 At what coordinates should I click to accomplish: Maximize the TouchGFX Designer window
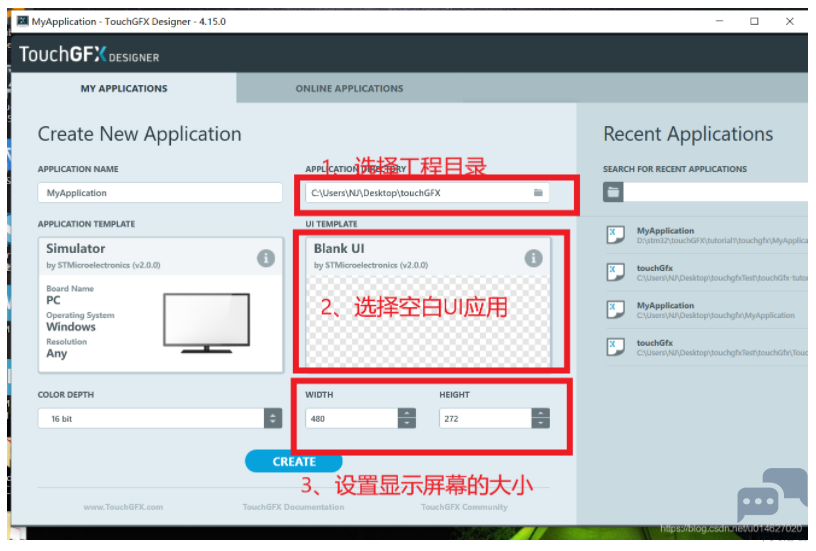(754, 21)
